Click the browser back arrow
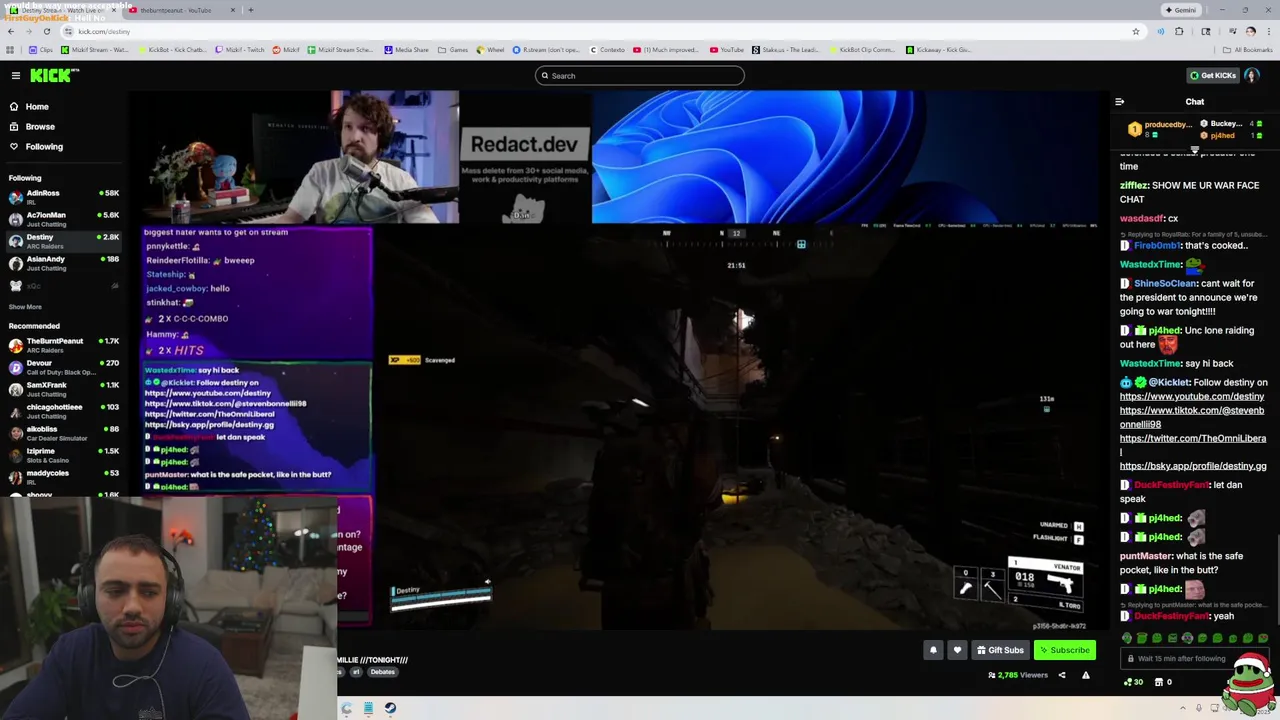 click(x=10, y=31)
